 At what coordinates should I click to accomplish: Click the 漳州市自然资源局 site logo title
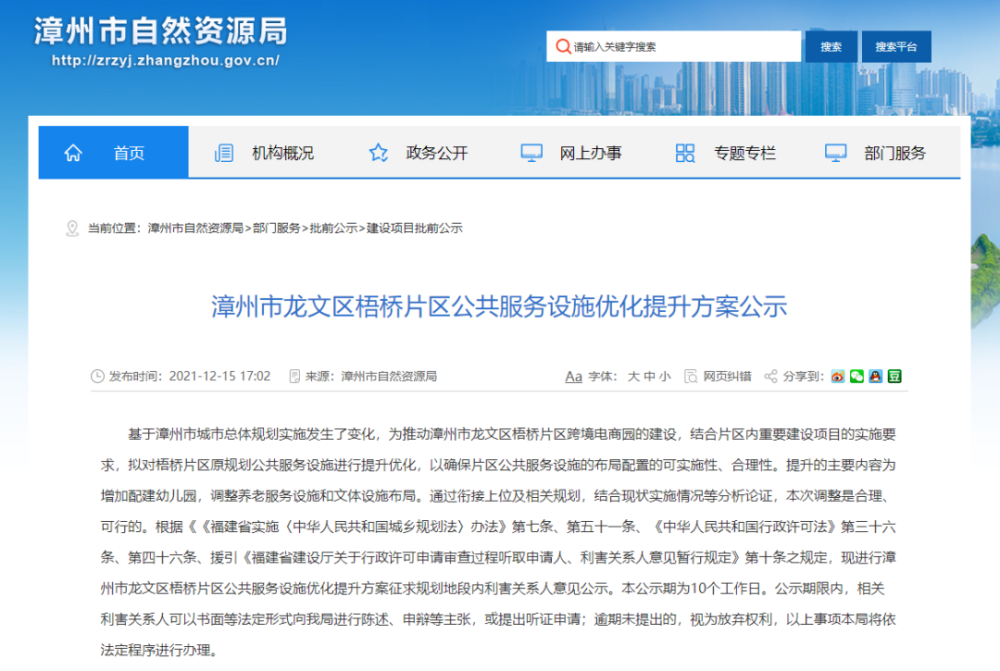[161, 31]
